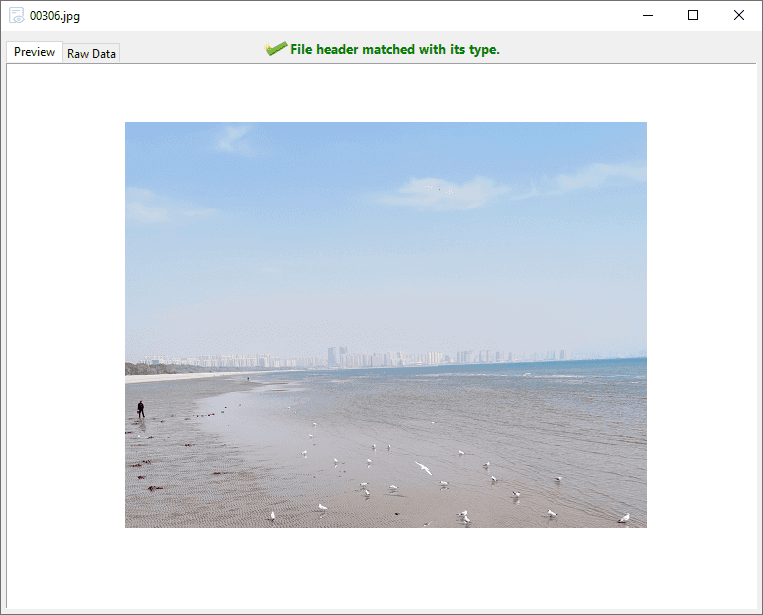
Task: Click the large white cloud in sky
Action: click(x=442, y=192)
